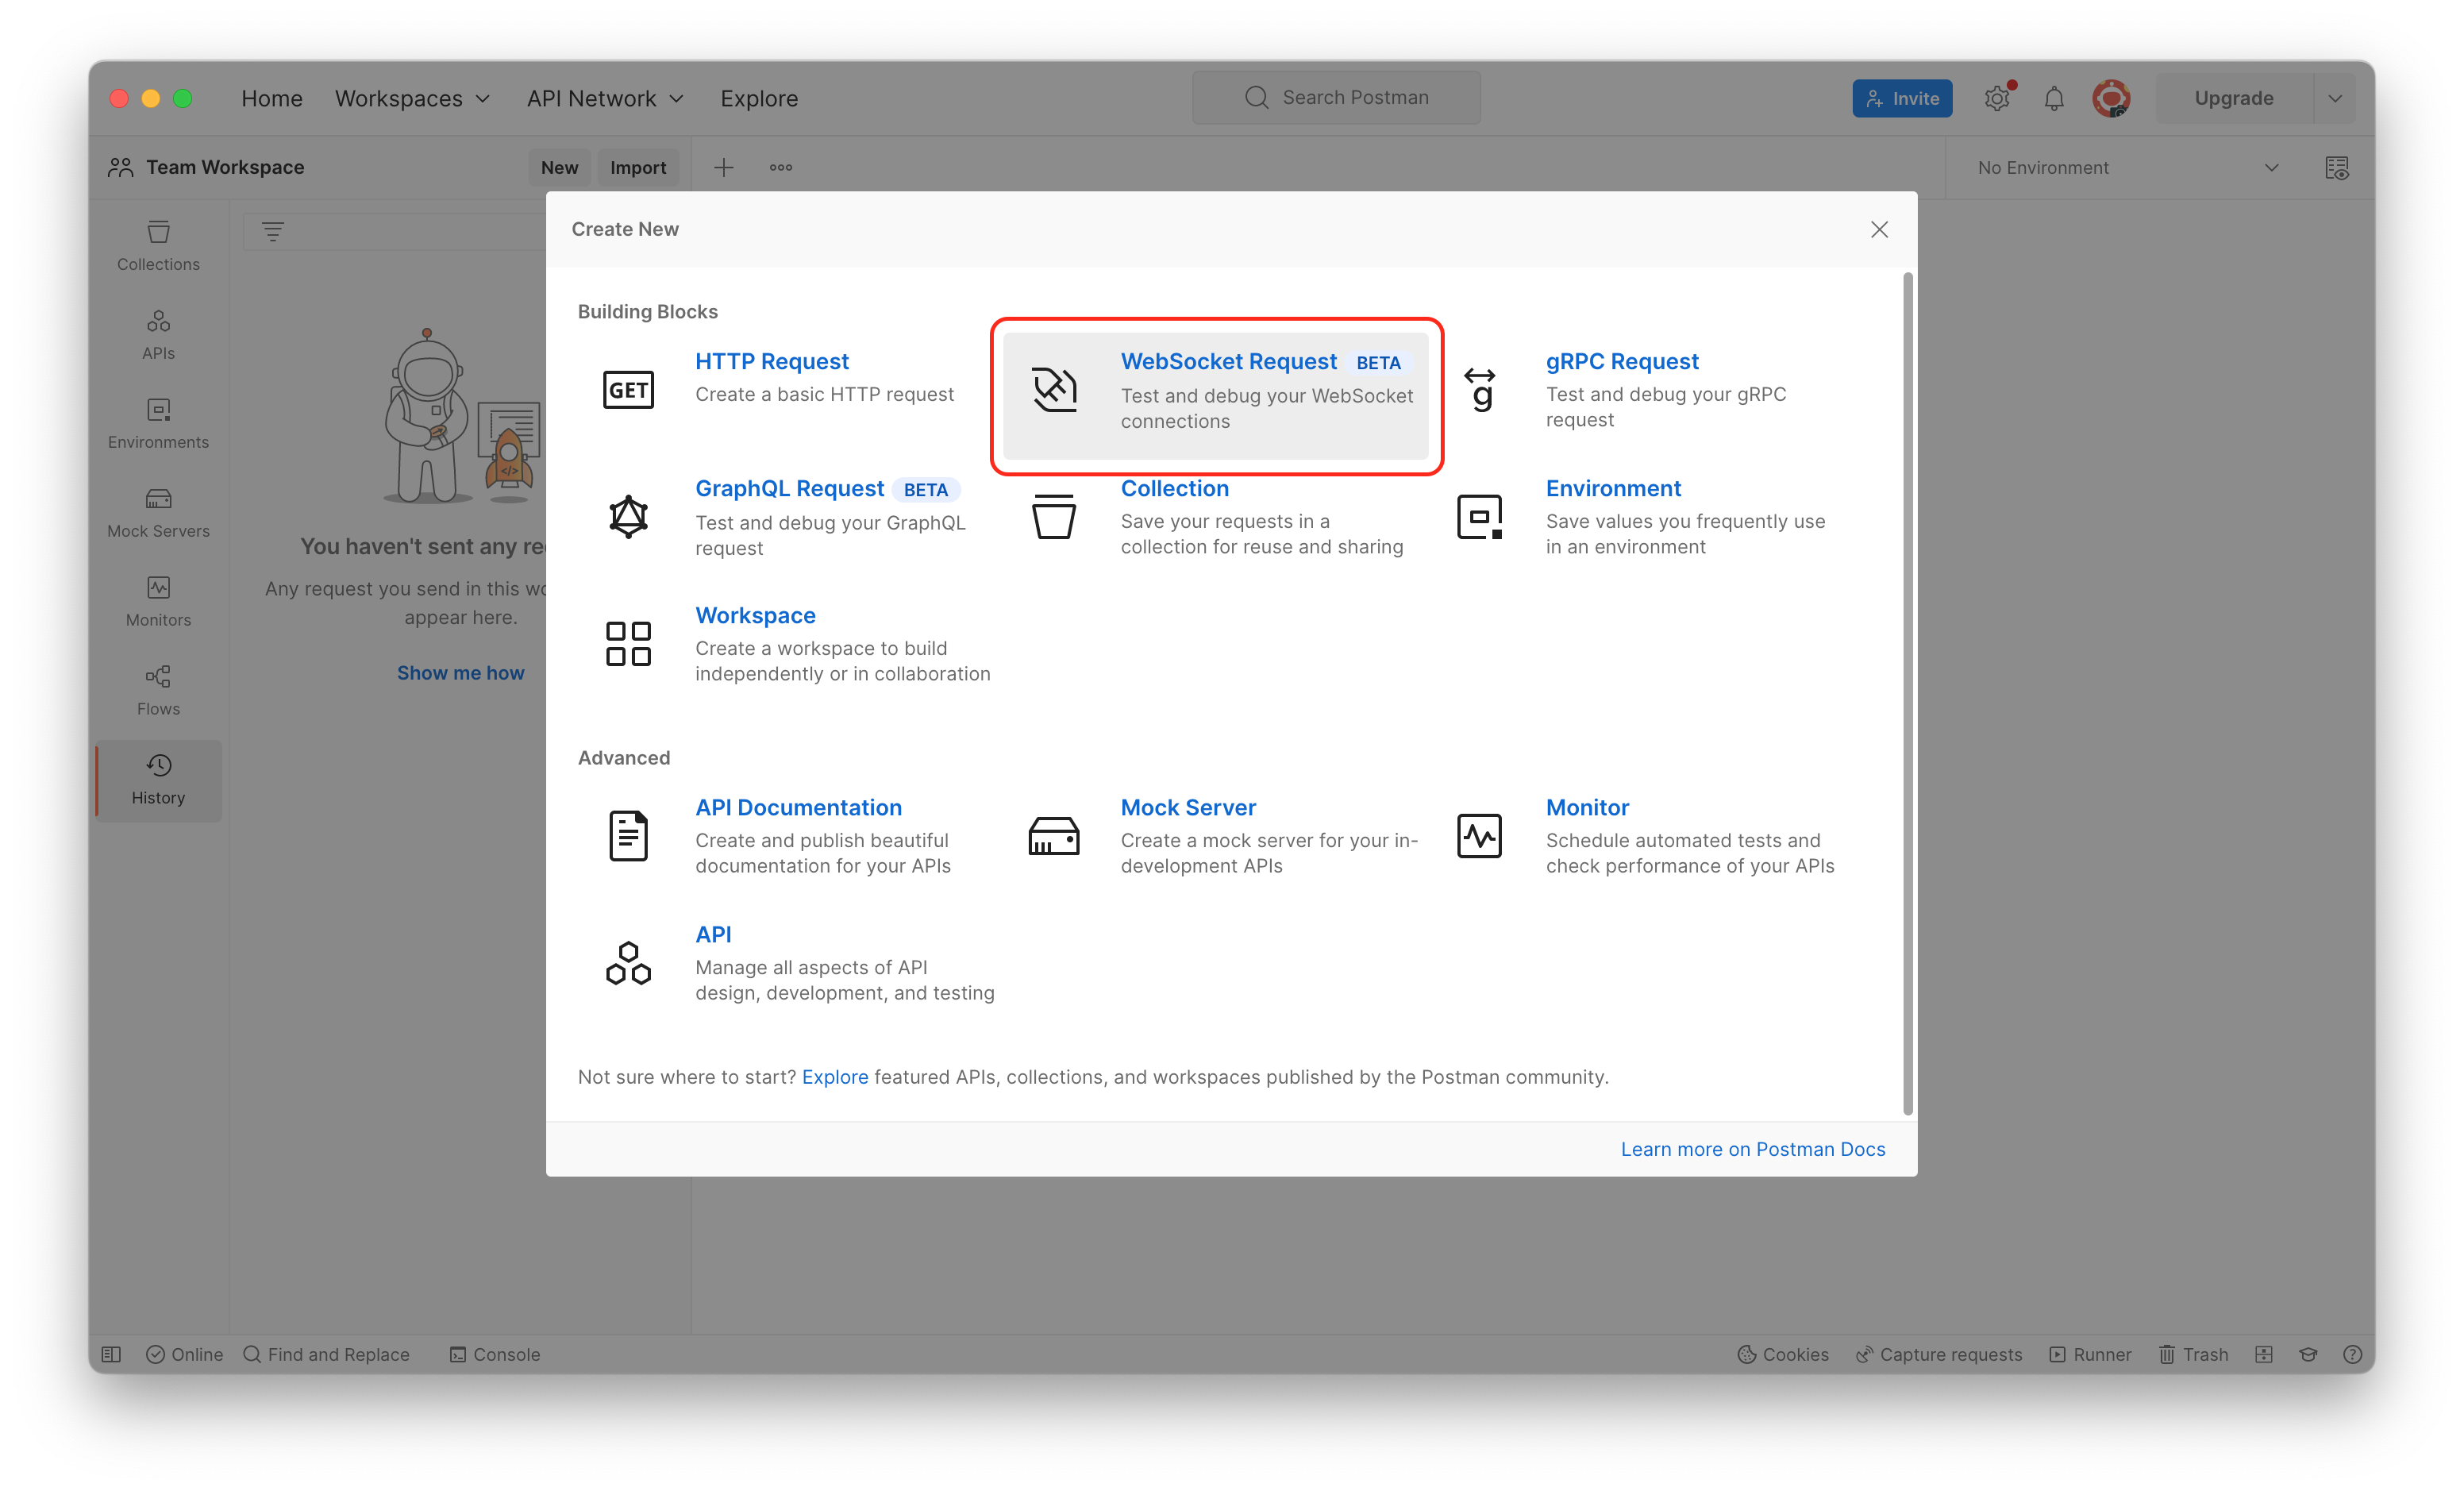Image resolution: width=2464 pixels, height=1491 pixels.
Task: Click the Invite button
Action: (1901, 98)
